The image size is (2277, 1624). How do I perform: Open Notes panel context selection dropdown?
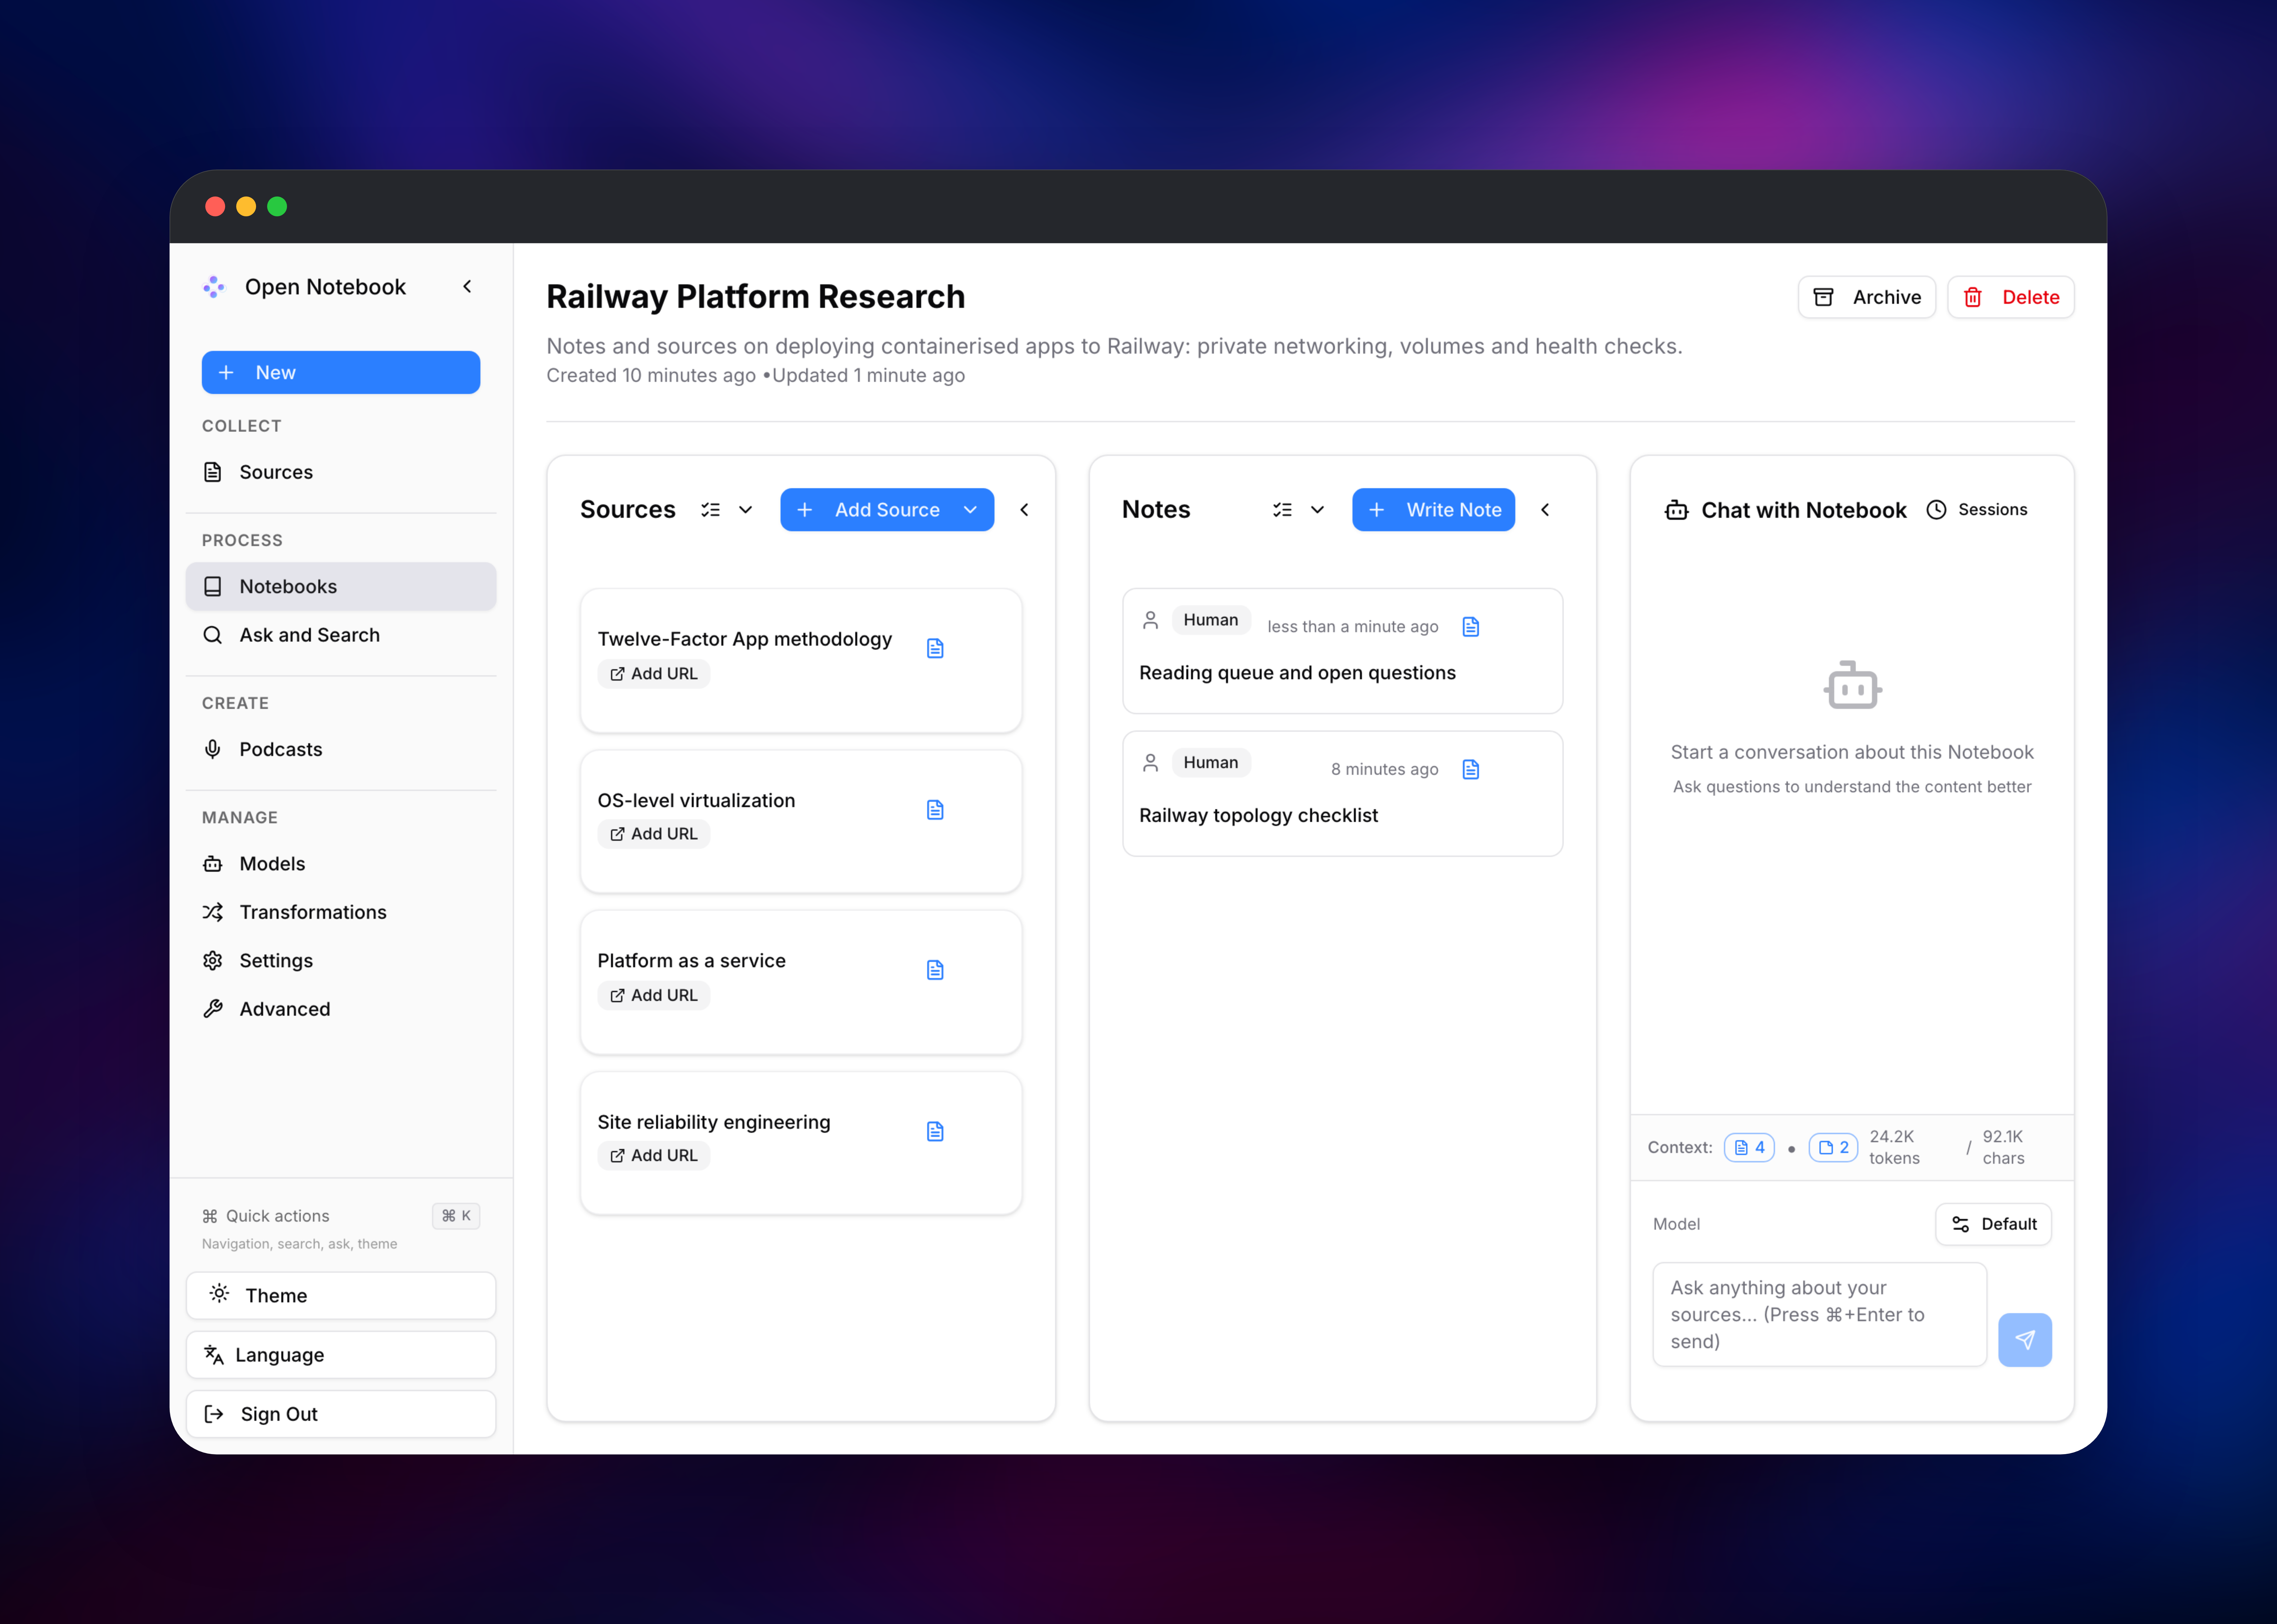click(1299, 510)
